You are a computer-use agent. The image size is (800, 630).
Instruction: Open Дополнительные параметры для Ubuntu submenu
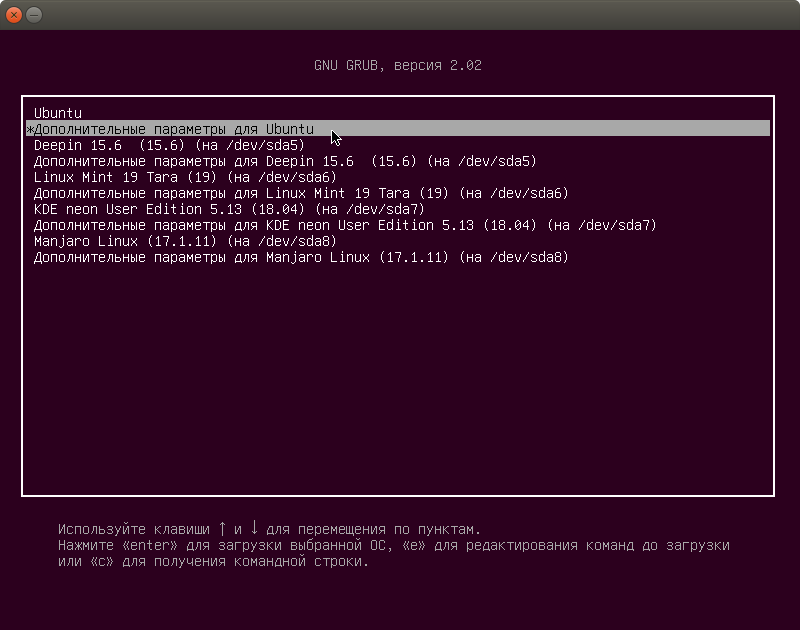click(x=398, y=129)
